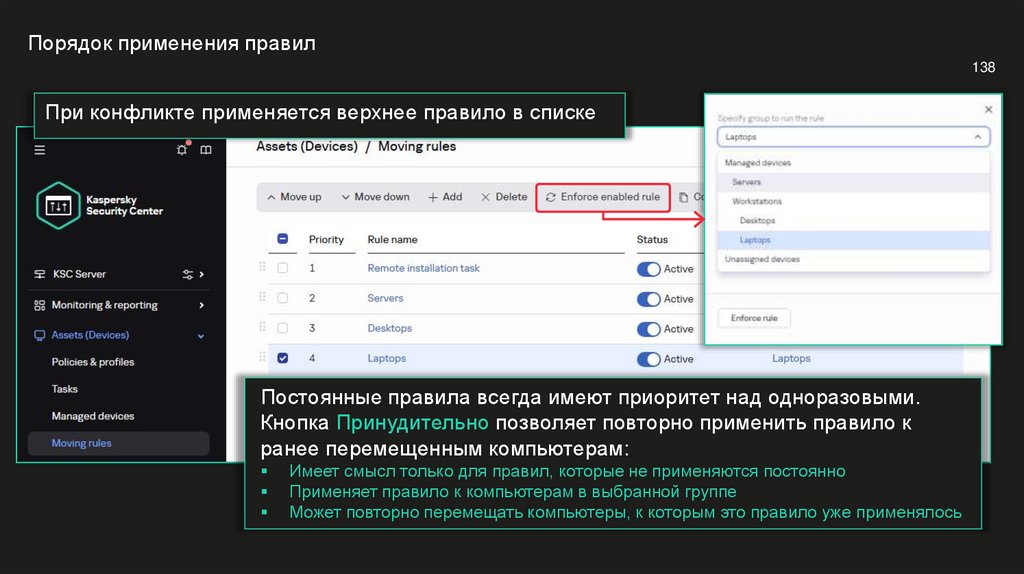The width and height of the screenshot is (1024, 574).
Task: Open the Desktops rule link
Action: [x=389, y=328]
